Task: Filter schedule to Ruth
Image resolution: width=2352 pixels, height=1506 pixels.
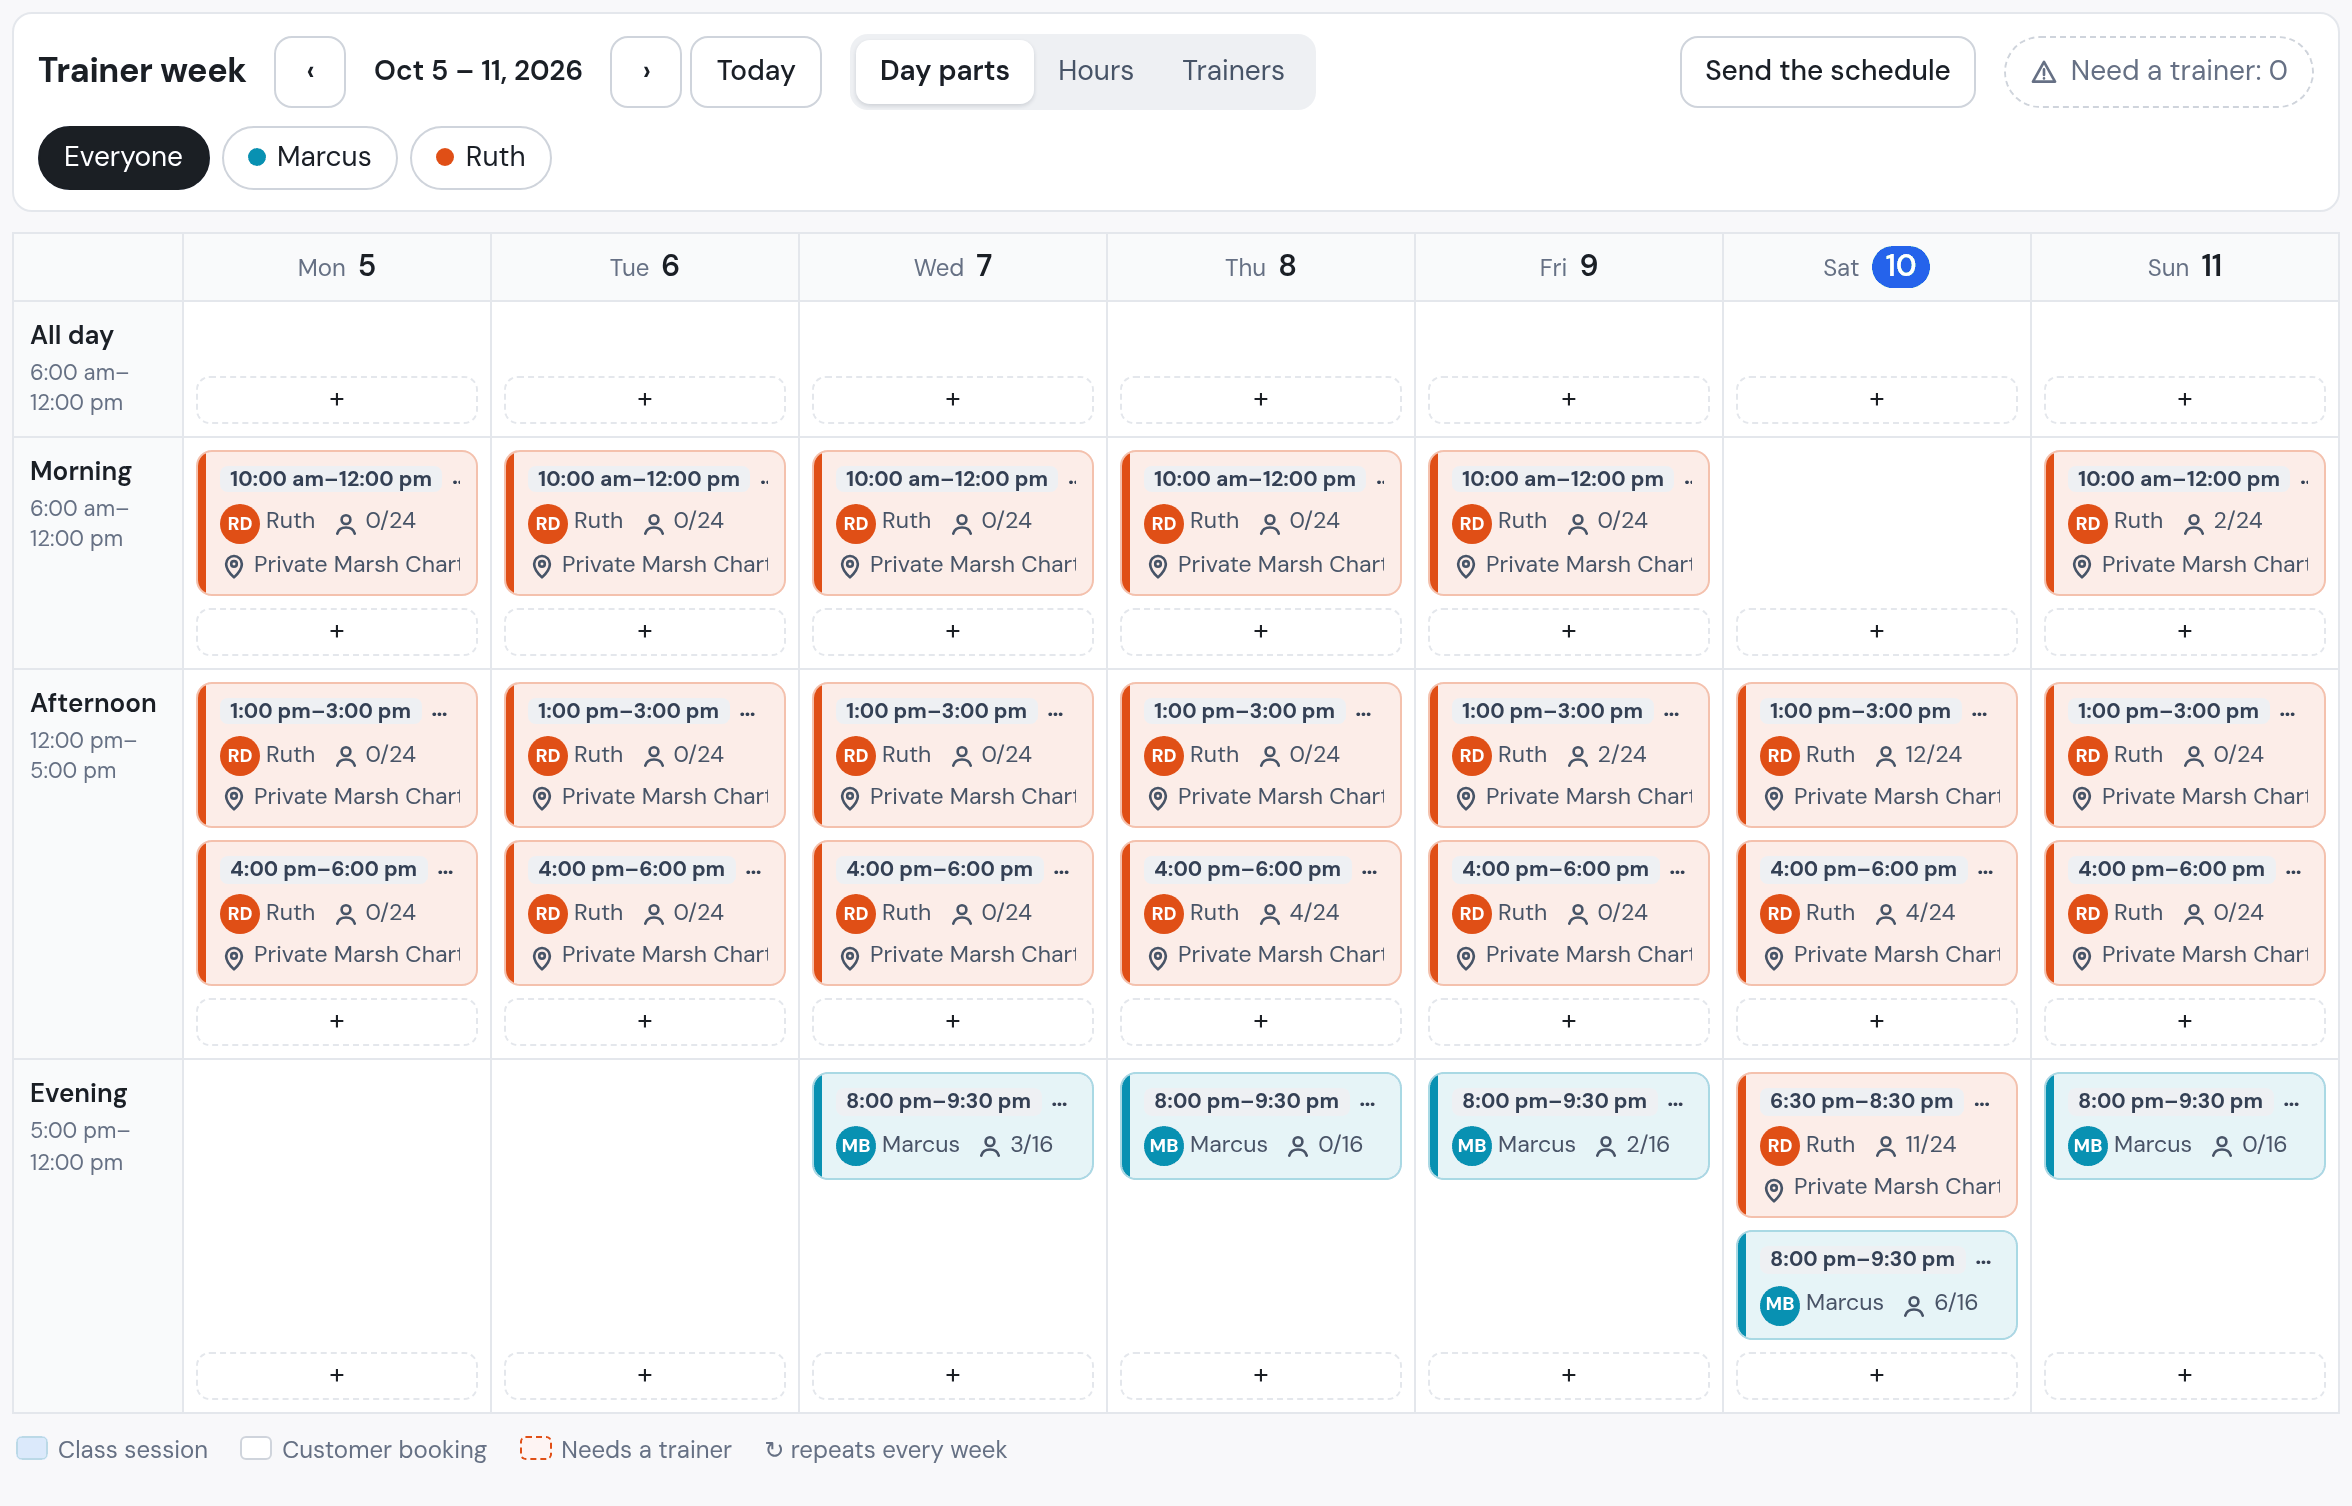Action: point(481,157)
